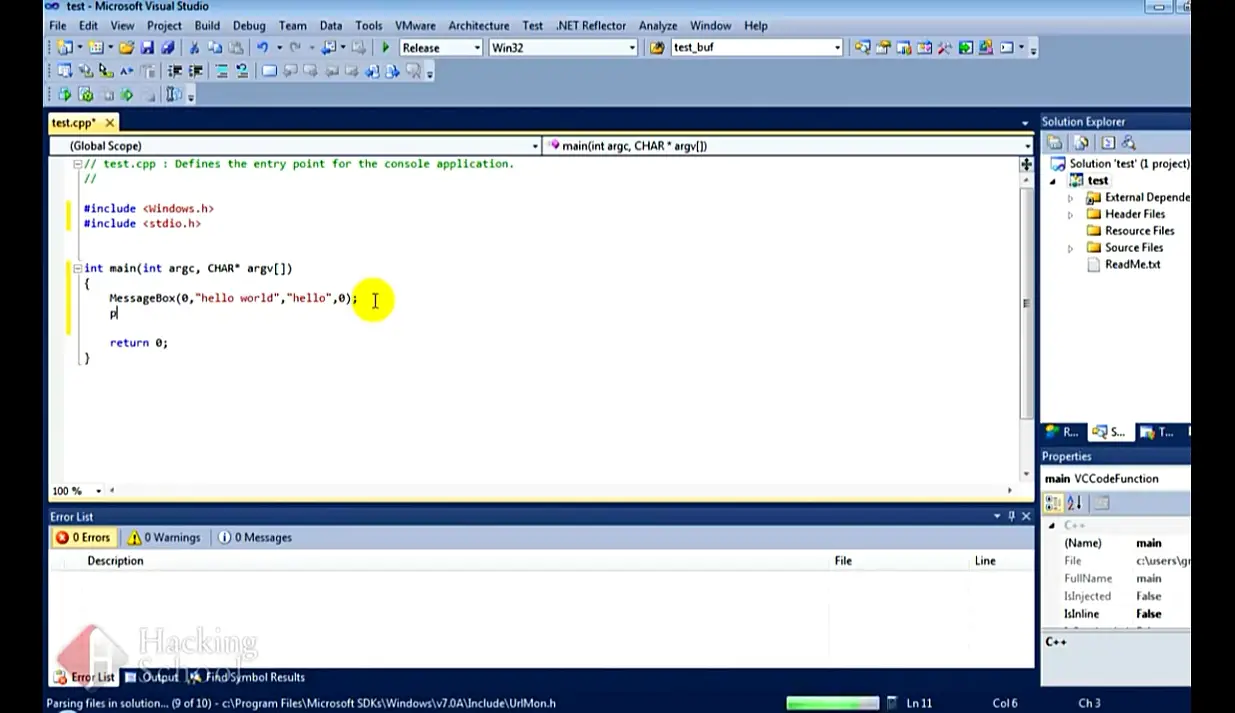Start debugging with the green play icon
Screen dimensions: 1235x713
[x=385, y=47]
